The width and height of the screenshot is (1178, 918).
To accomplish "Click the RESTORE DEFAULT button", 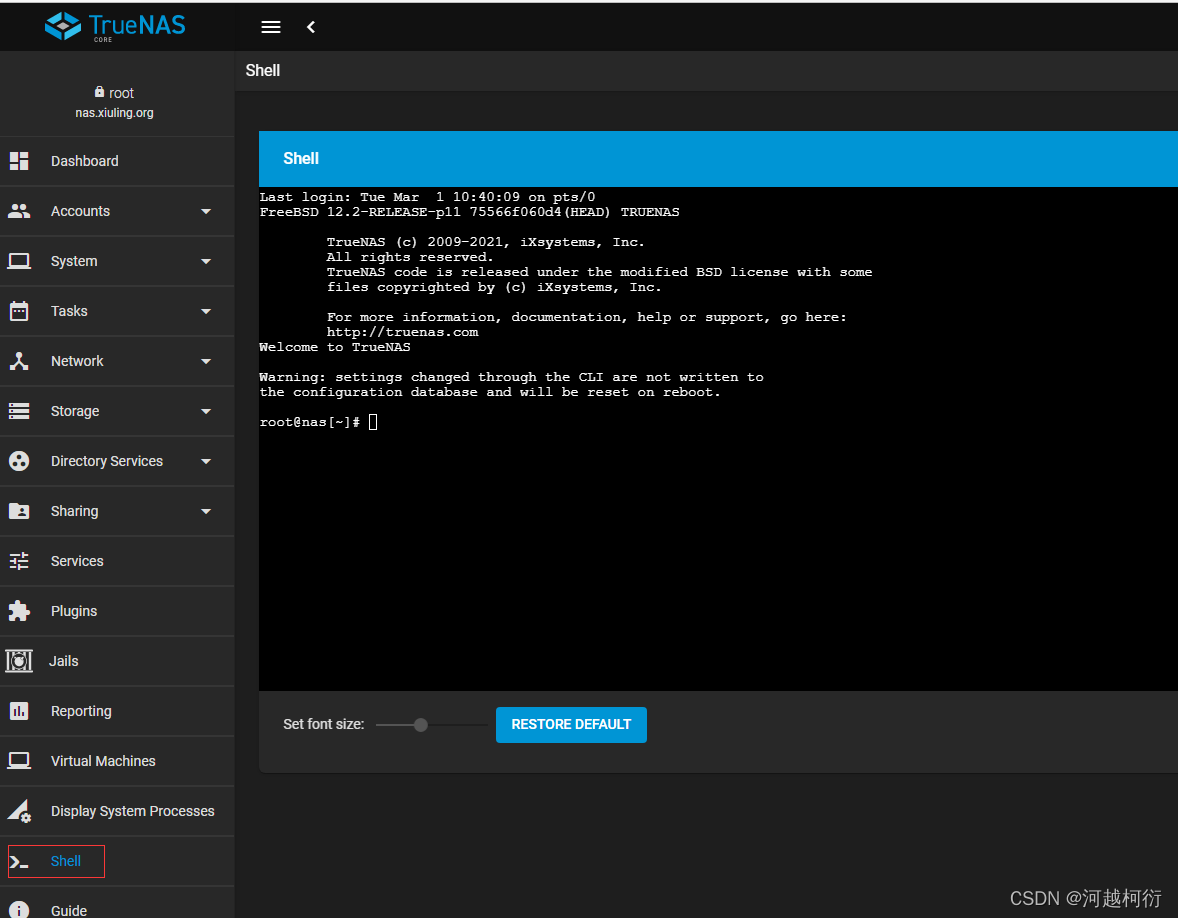I will point(571,724).
